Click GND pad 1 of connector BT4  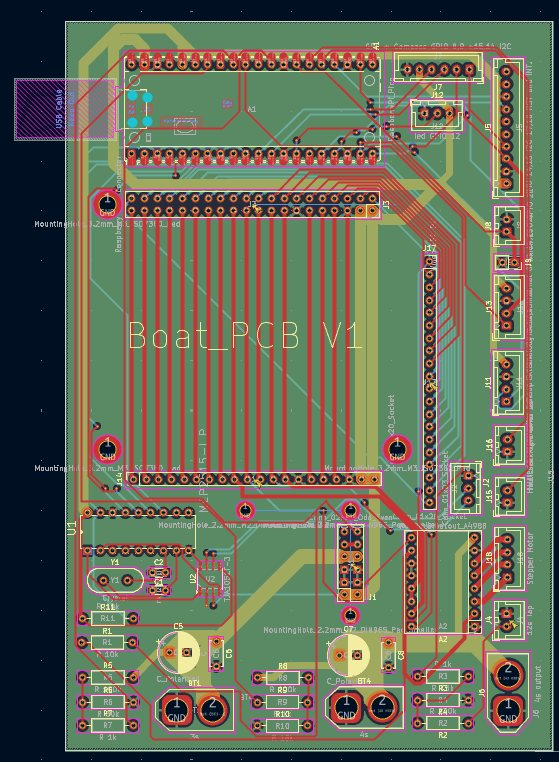tap(346, 707)
